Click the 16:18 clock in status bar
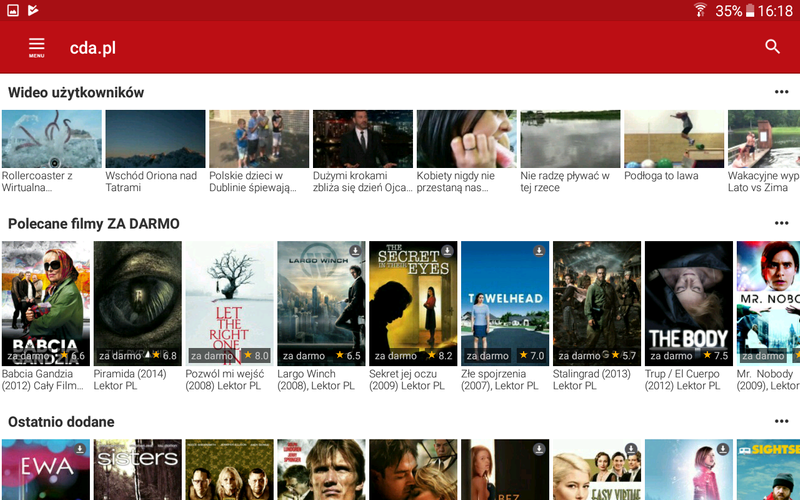 click(776, 10)
